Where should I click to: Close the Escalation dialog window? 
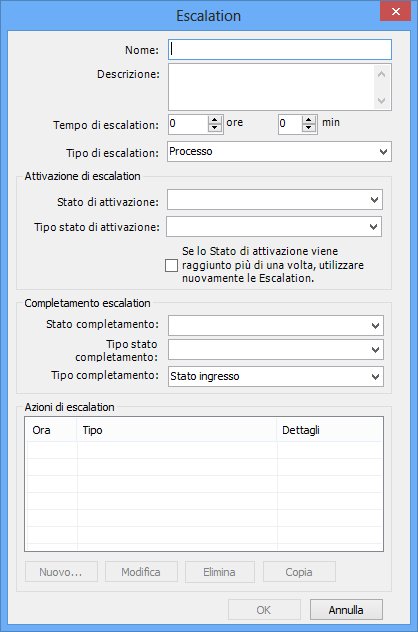[x=395, y=11]
